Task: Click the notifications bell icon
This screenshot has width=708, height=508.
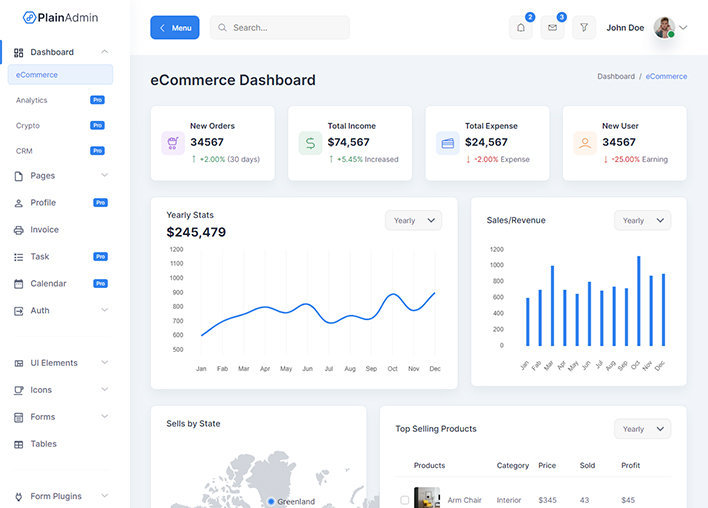Action: [x=520, y=28]
